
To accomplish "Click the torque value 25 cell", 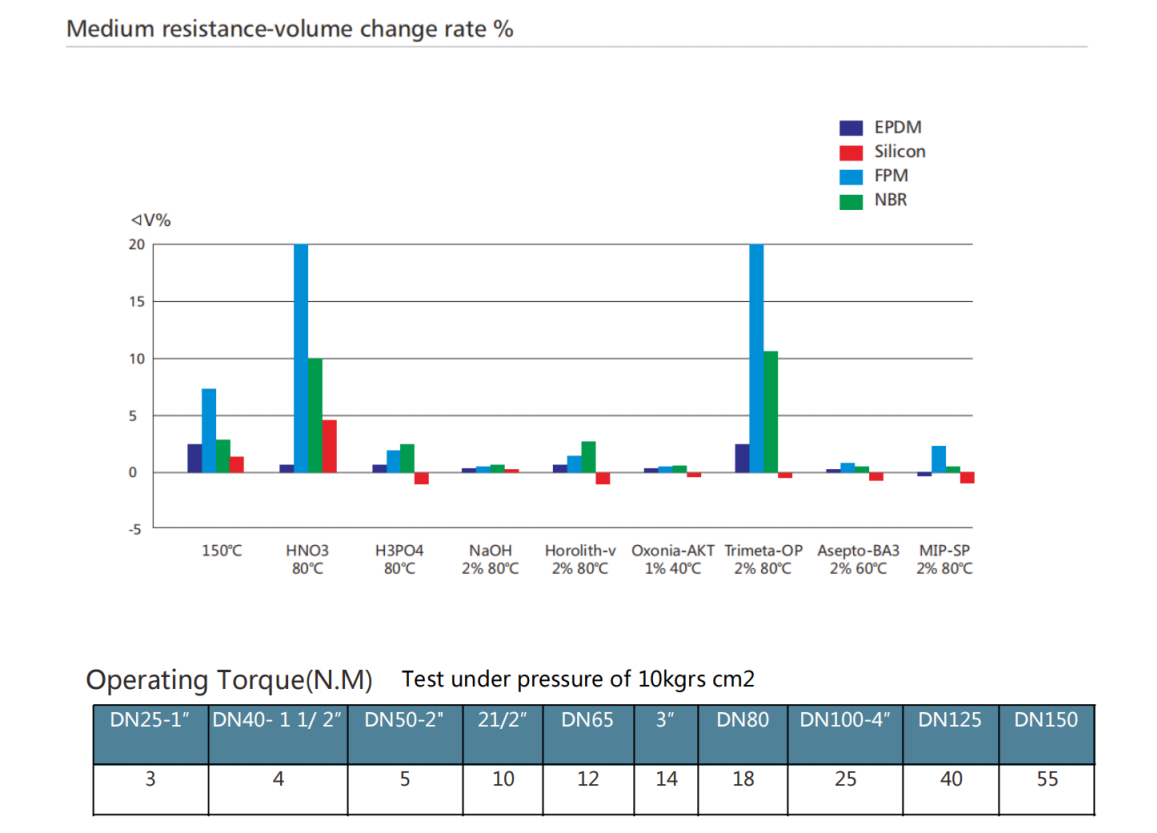I will pos(845,779).
